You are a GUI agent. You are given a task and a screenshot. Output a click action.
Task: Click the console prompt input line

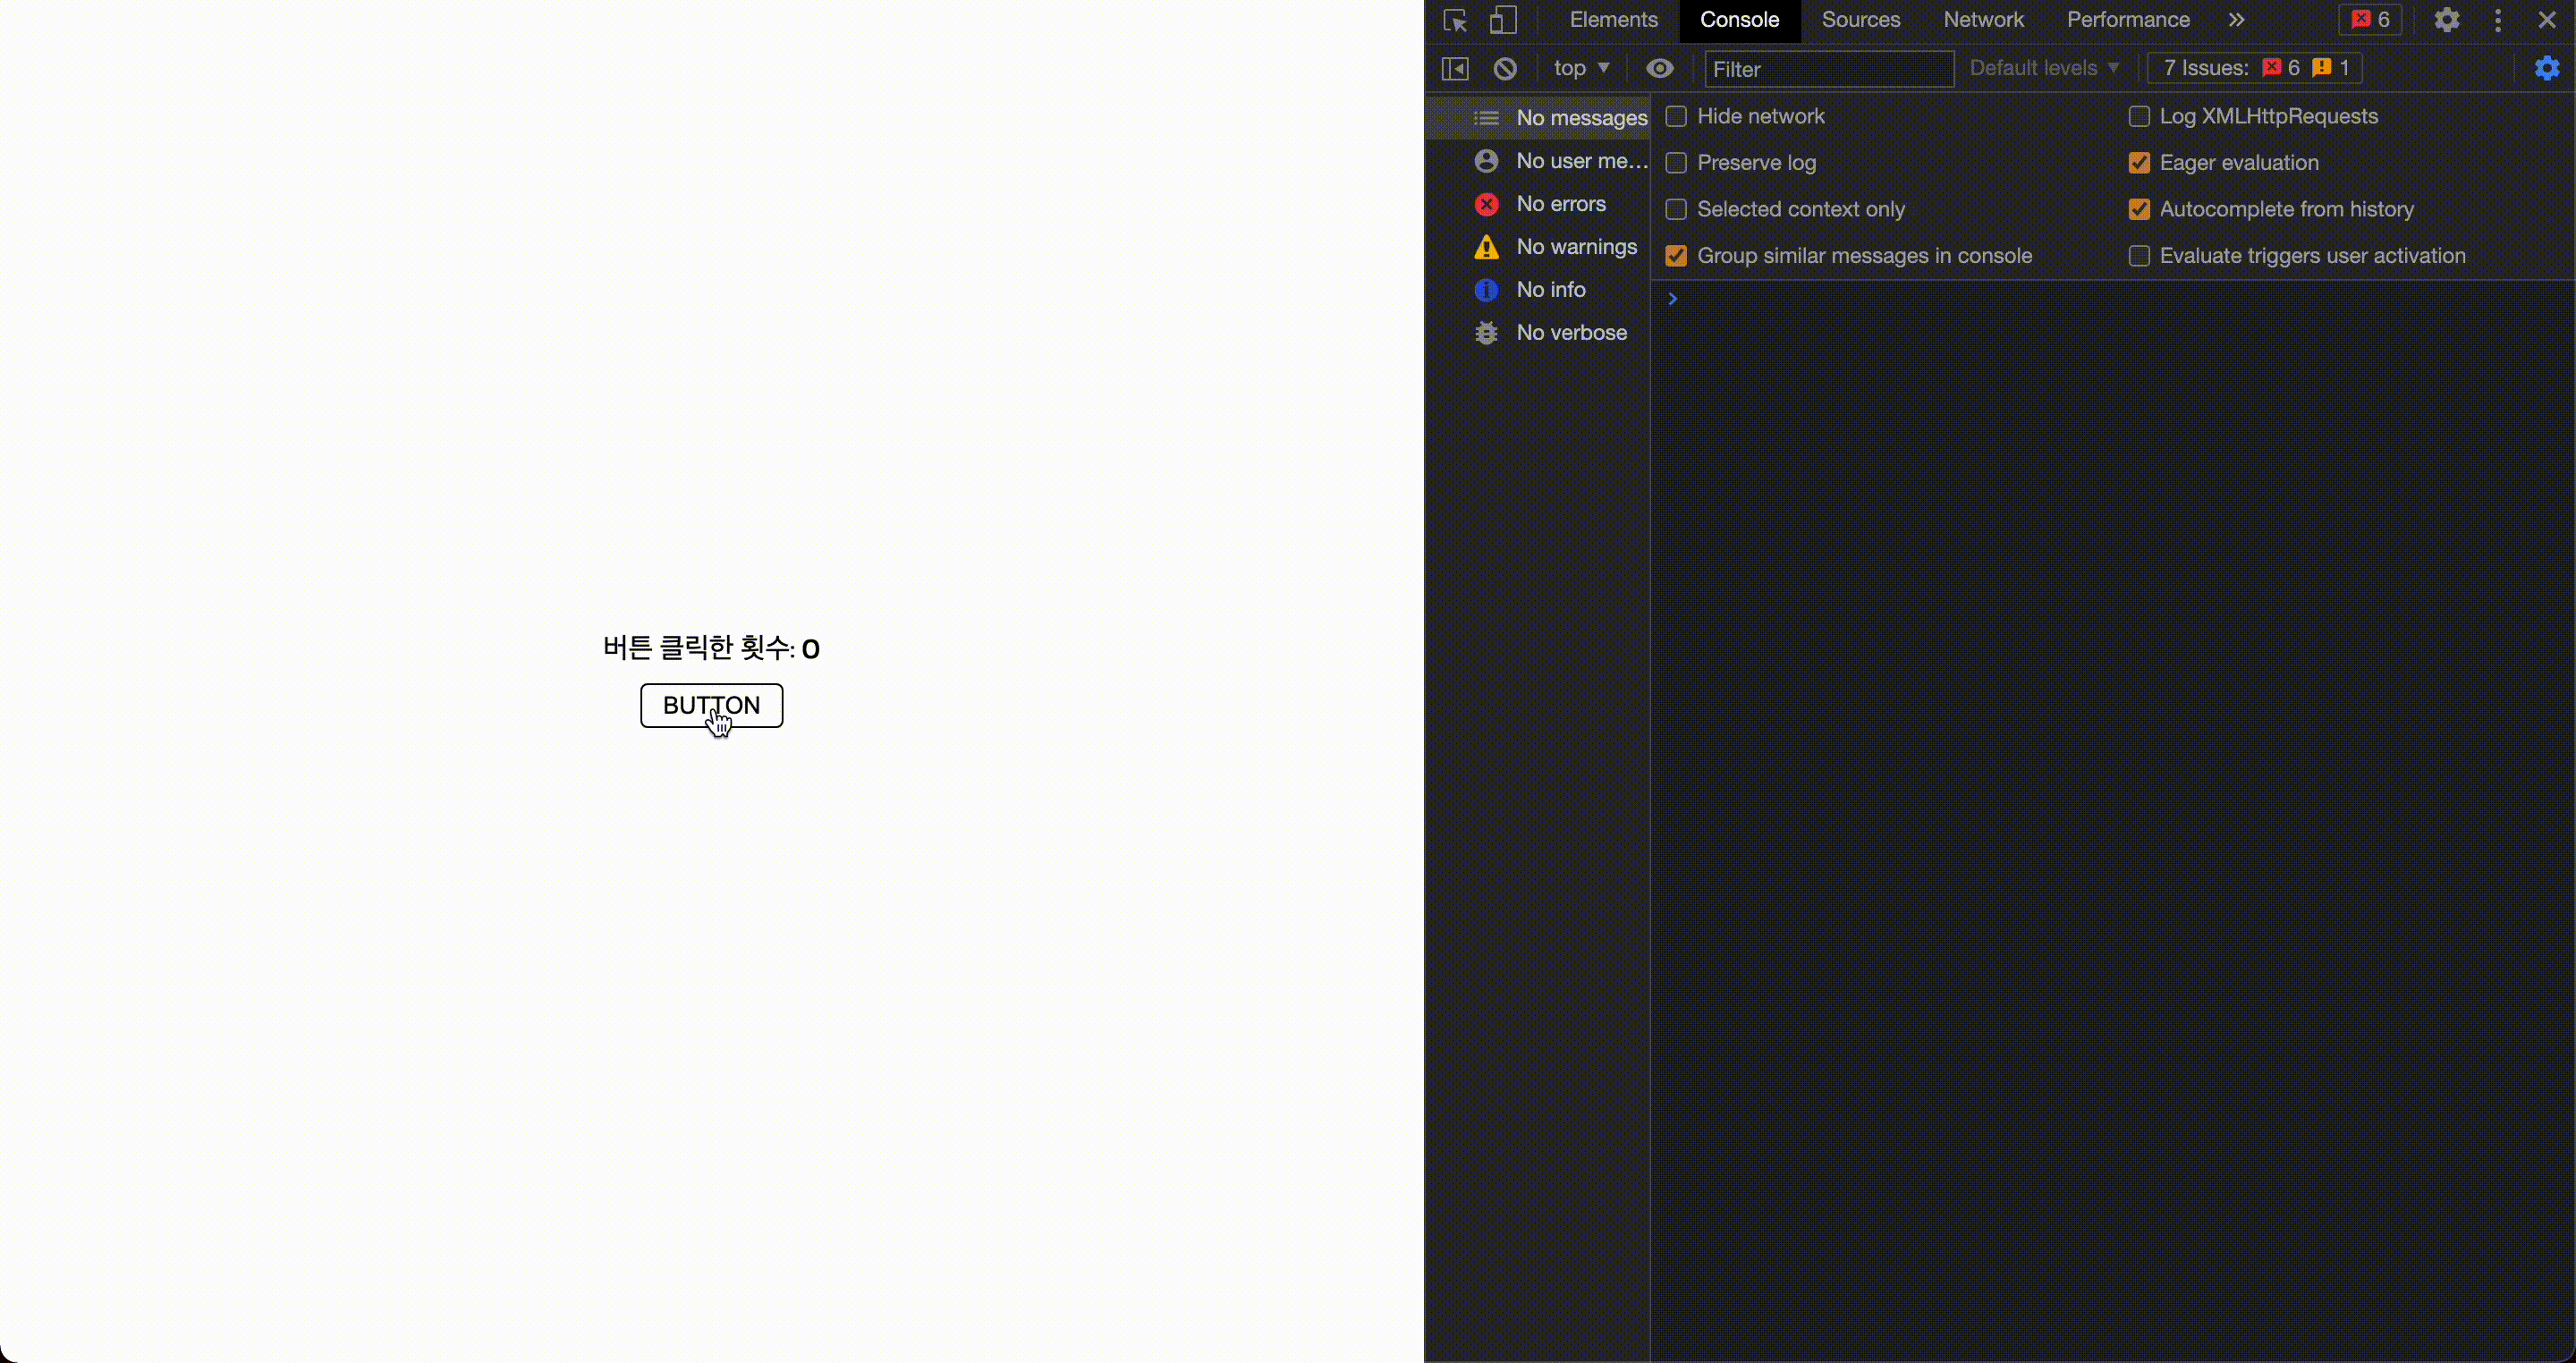[x=2112, y=299]
